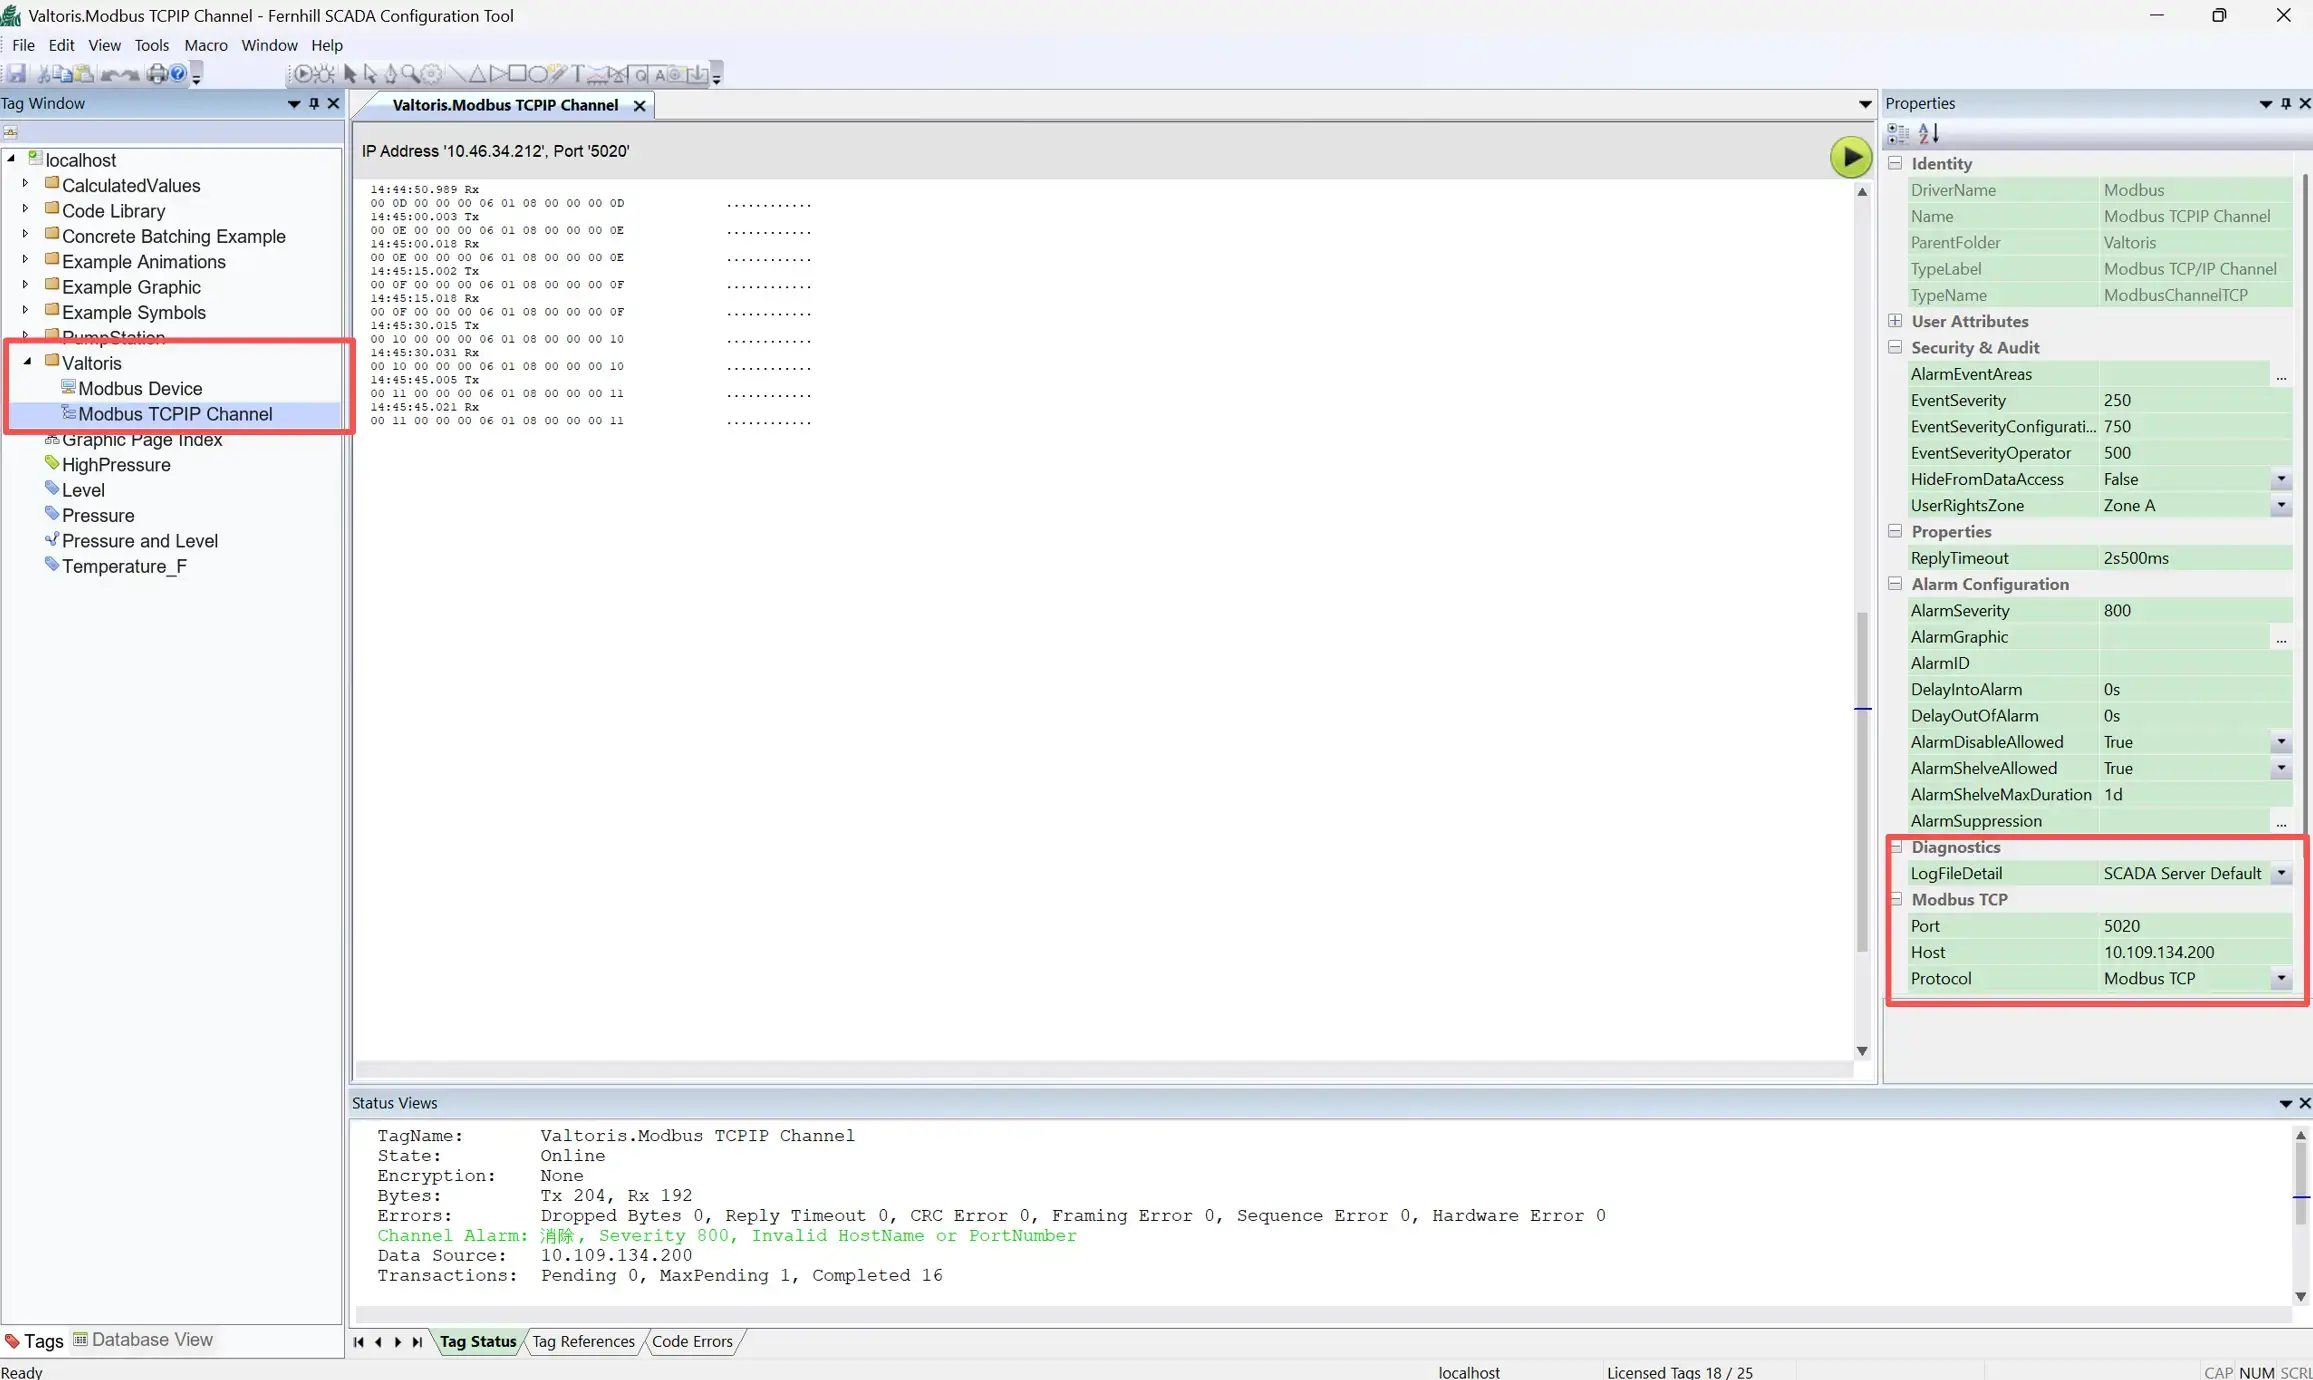Open the Edit menu
This screenshot has width=2313, height=1380.
coord(61,45)
